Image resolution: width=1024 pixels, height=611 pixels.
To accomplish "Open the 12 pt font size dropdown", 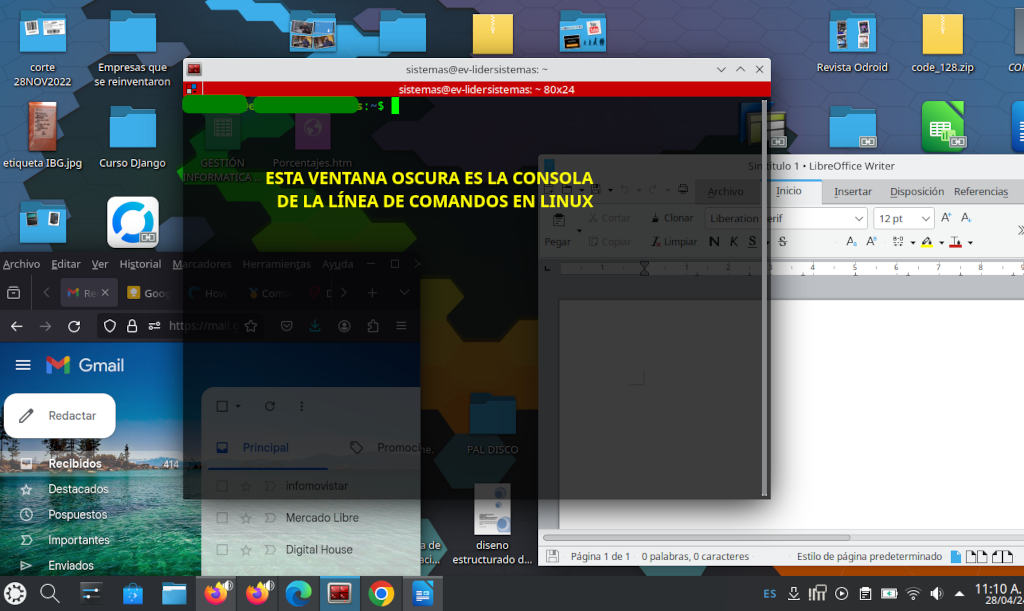I will pos(925,219).
